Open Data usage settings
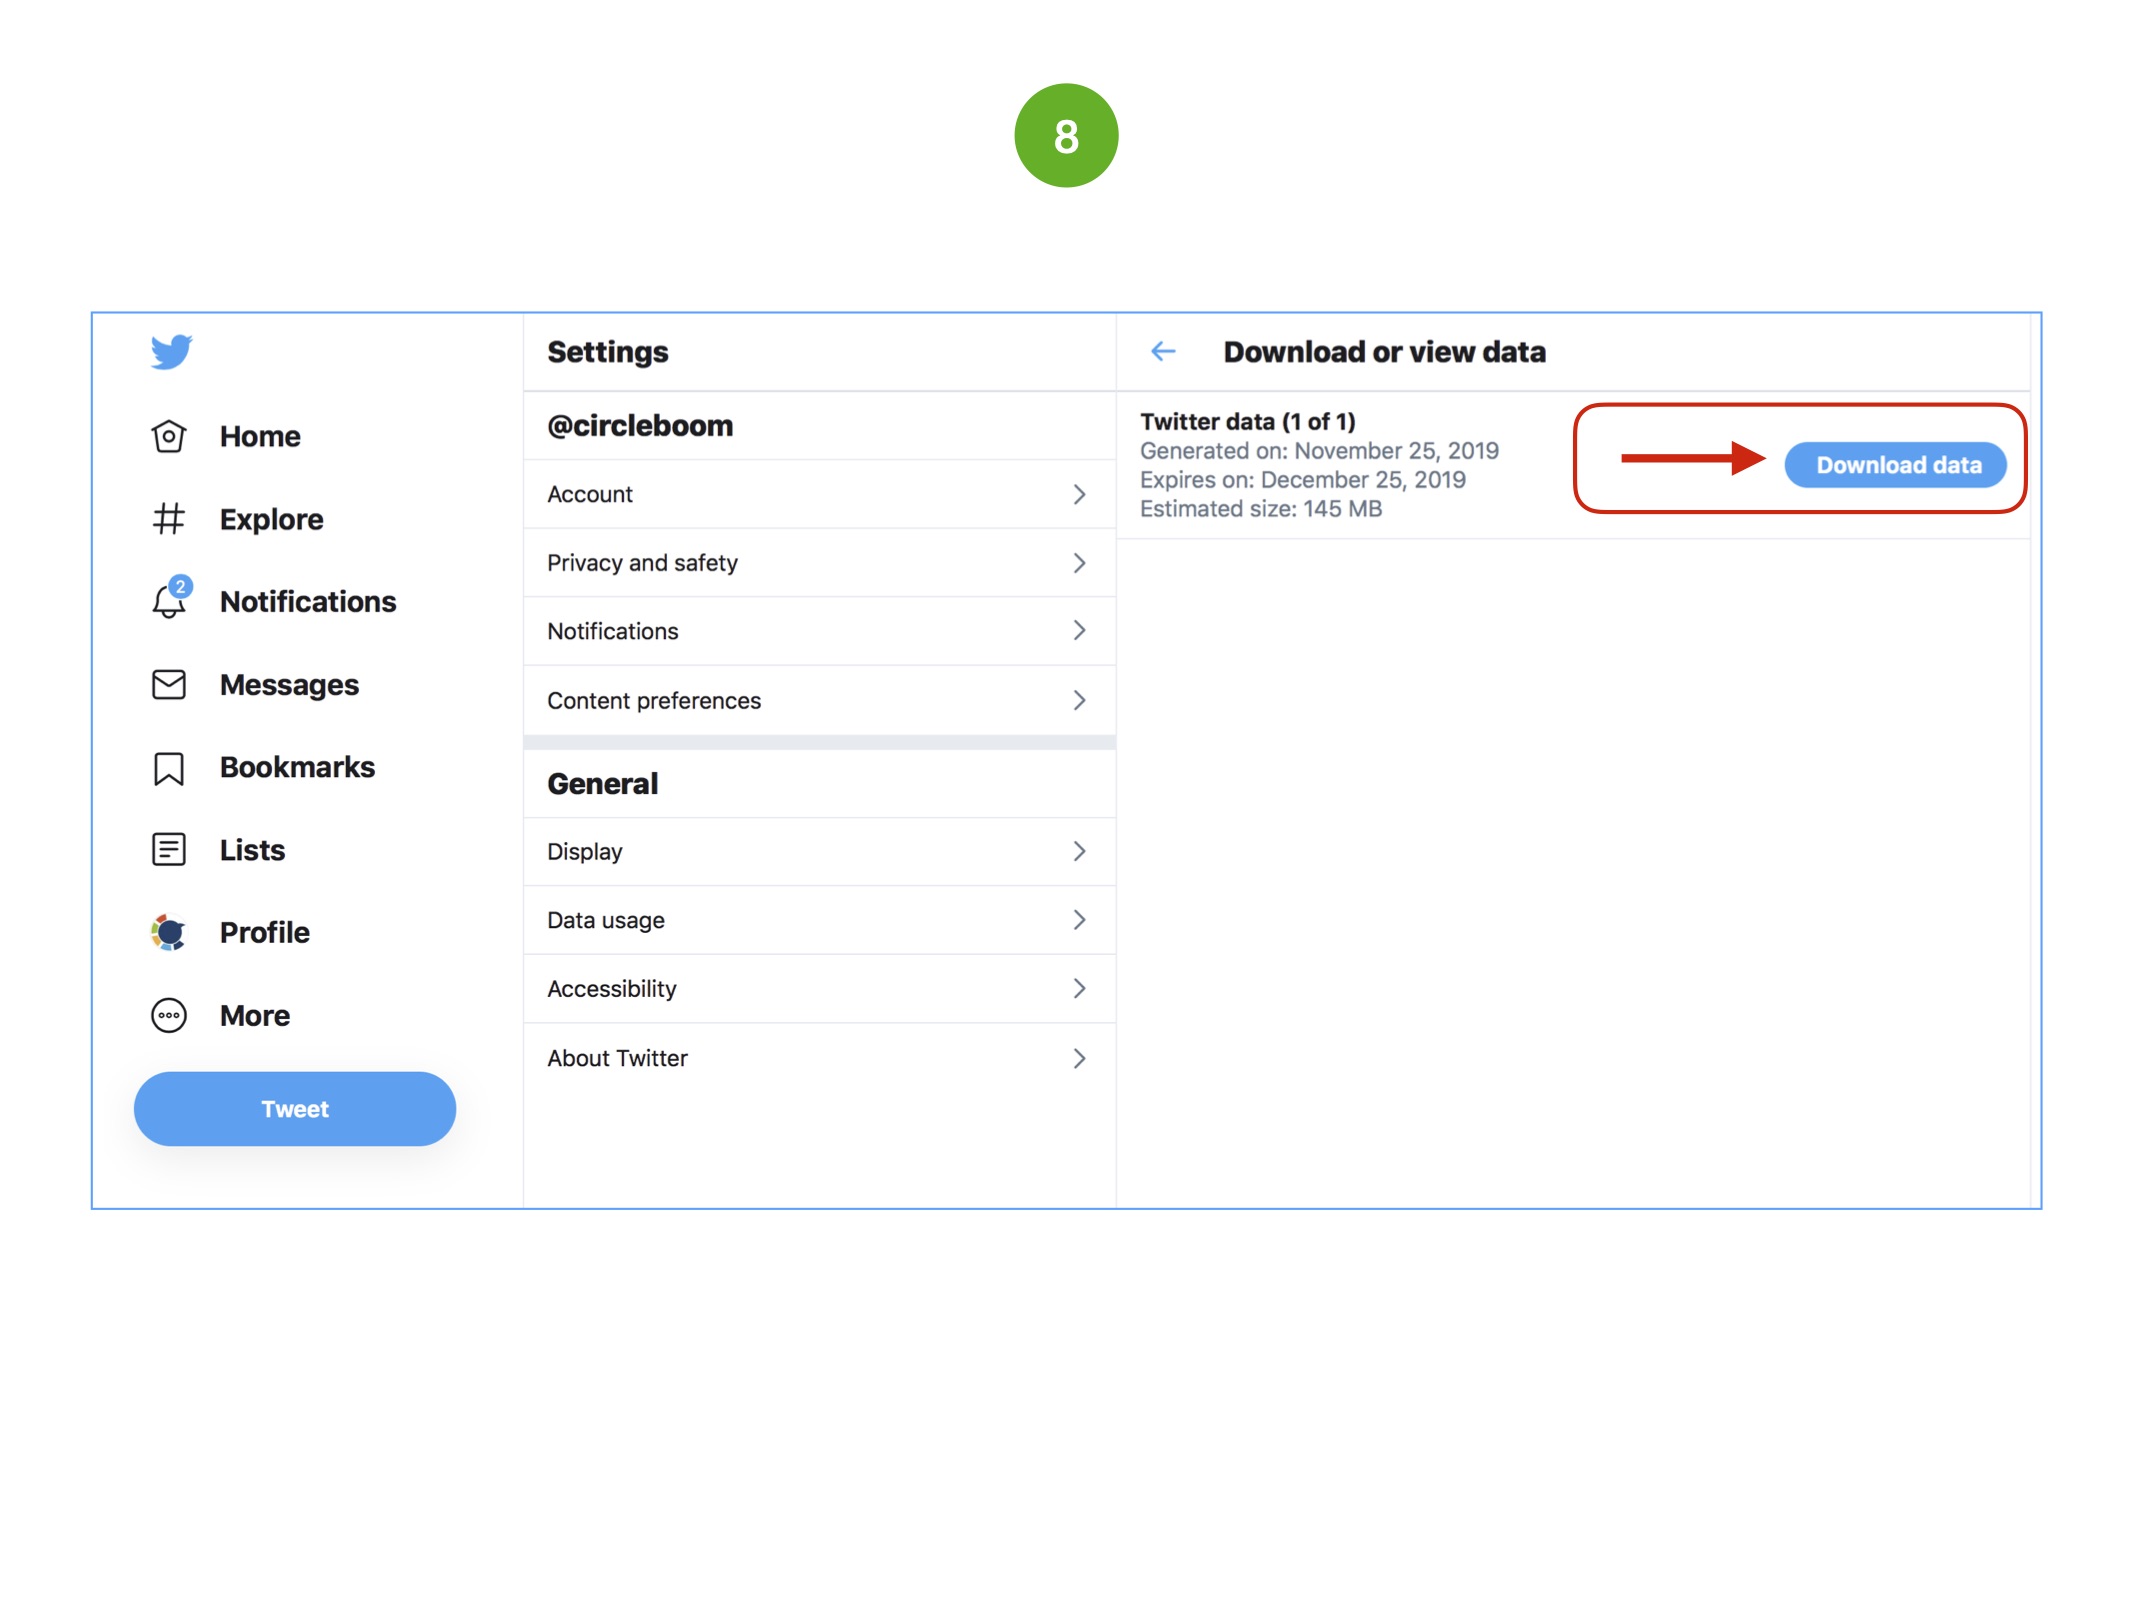Screen dimensions: 2133x1600 click(x=819, y=920)
